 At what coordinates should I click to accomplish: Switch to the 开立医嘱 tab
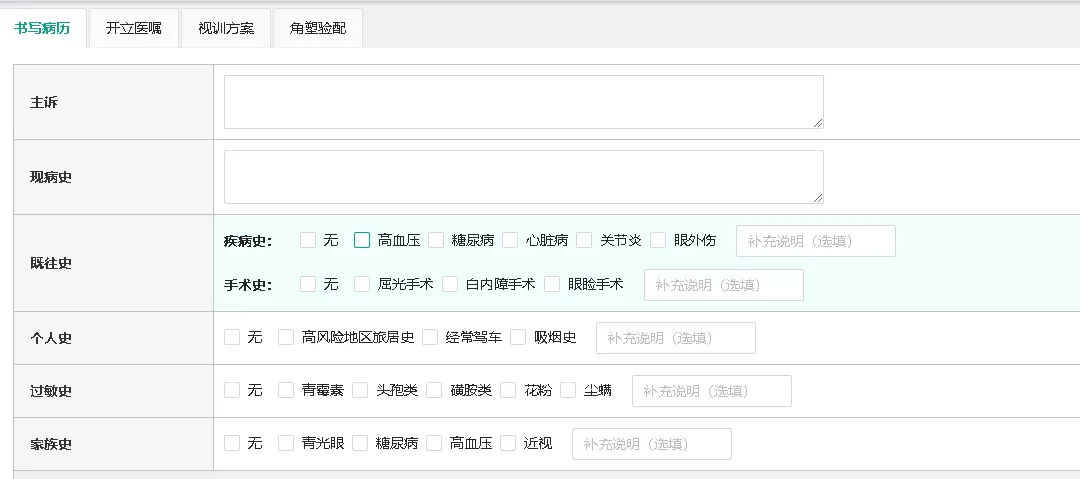pos(134,28)
